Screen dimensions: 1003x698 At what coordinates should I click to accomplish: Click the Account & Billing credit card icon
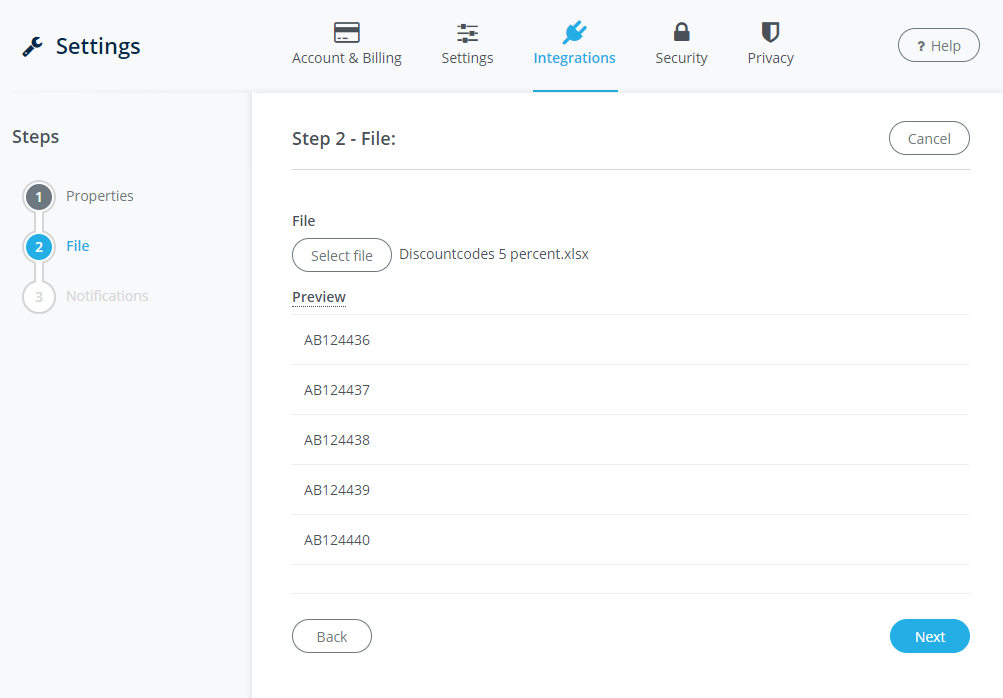point(347,33)
